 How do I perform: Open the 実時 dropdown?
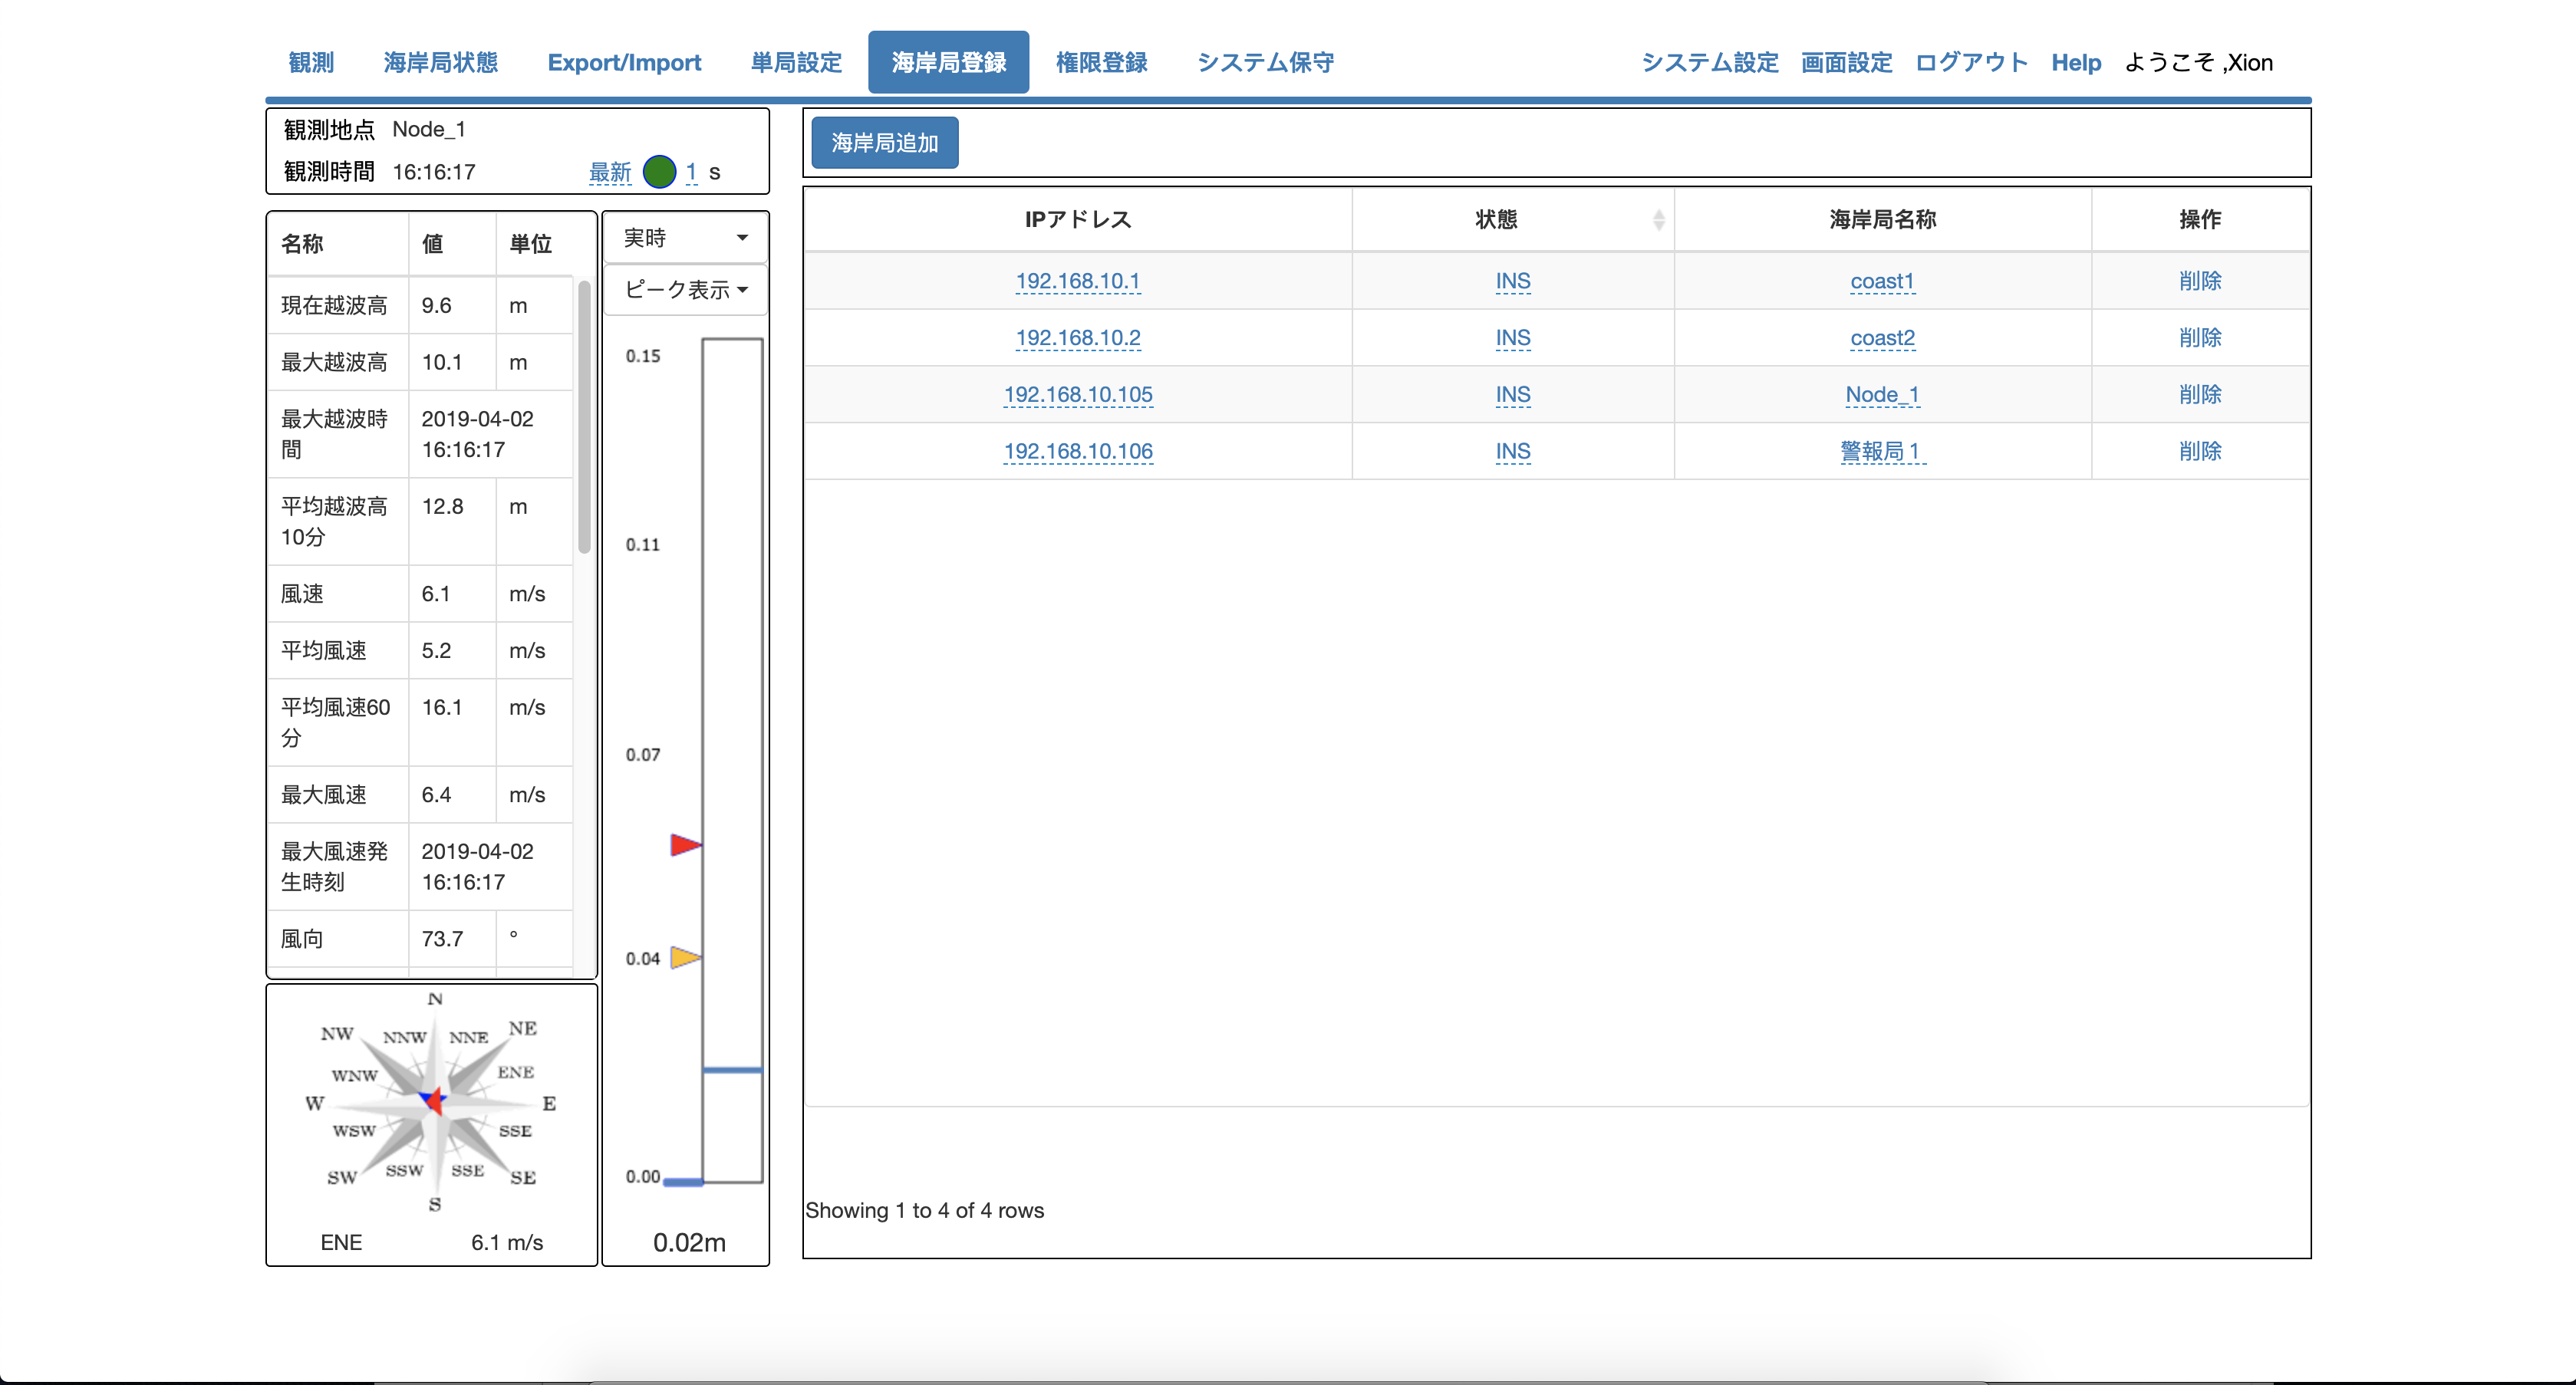[685, 238]
